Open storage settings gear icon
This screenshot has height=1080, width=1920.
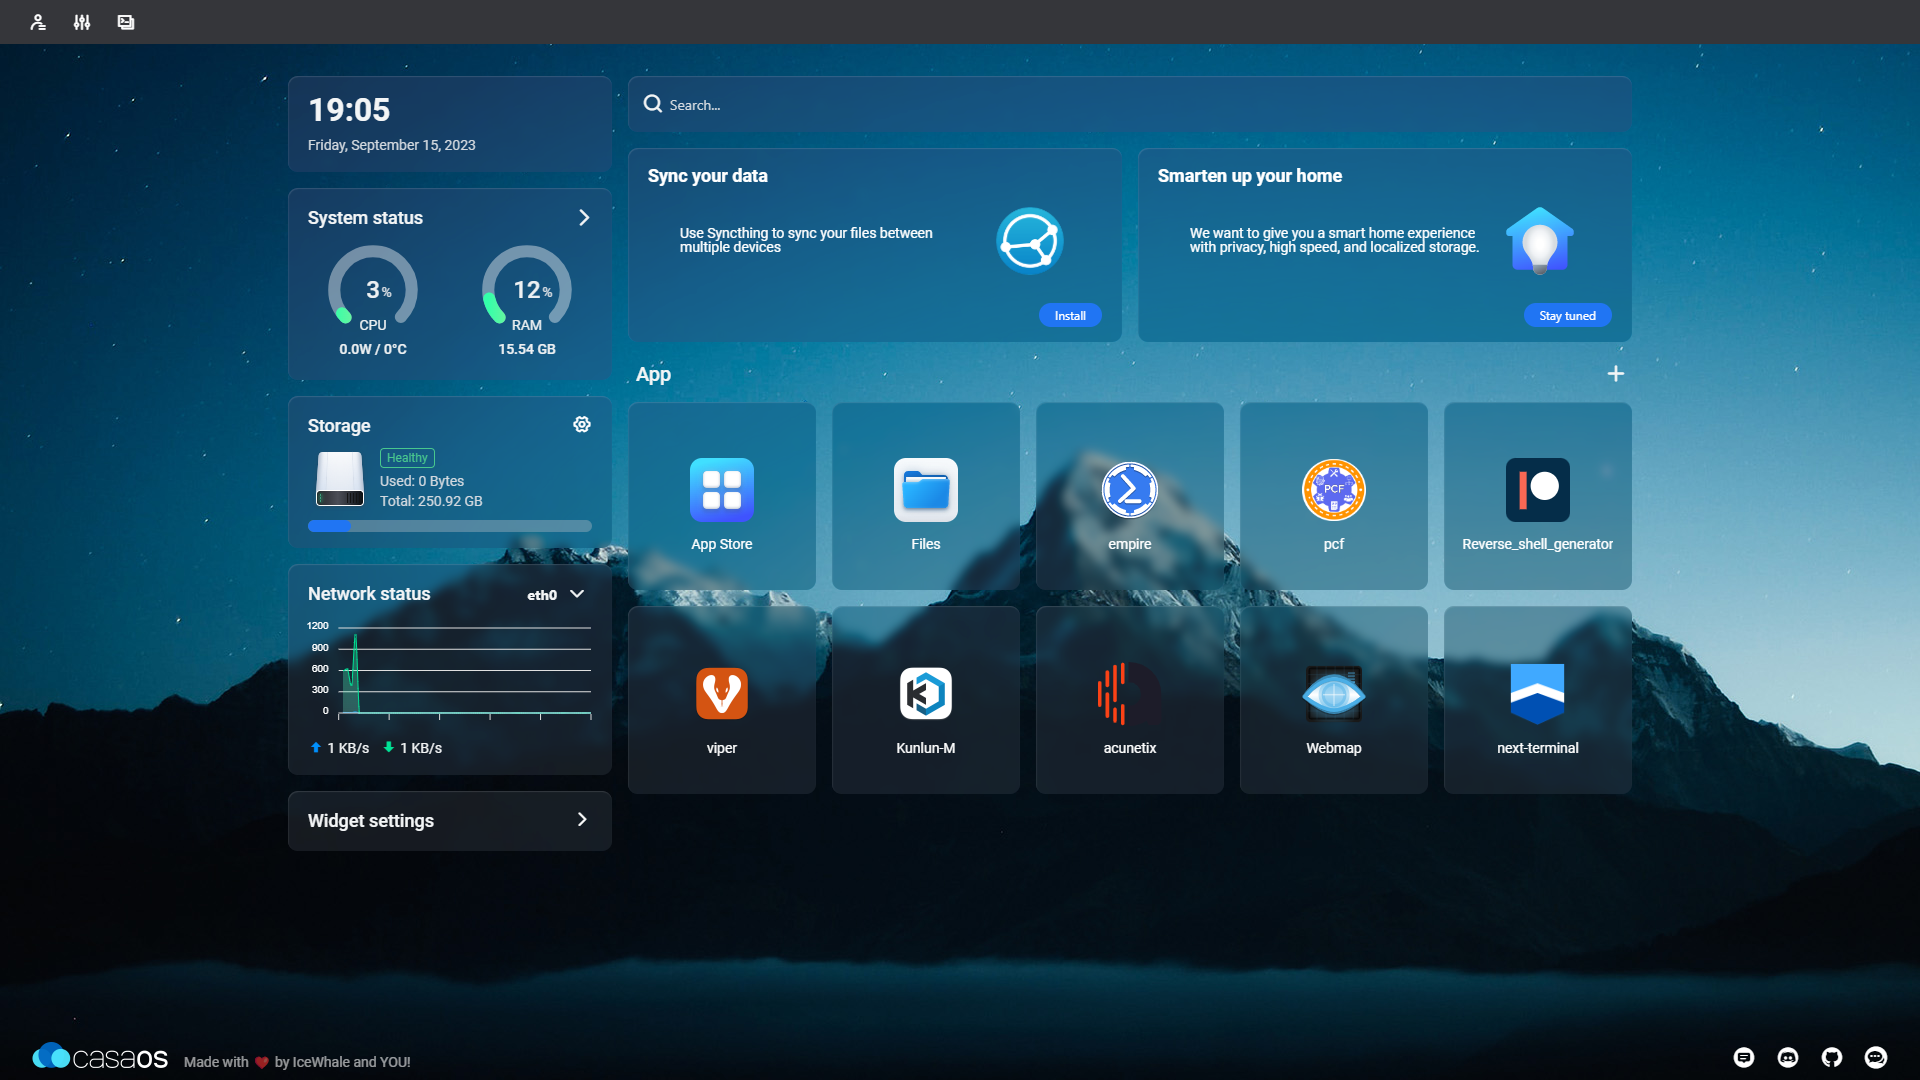click(x=582, y=425)
